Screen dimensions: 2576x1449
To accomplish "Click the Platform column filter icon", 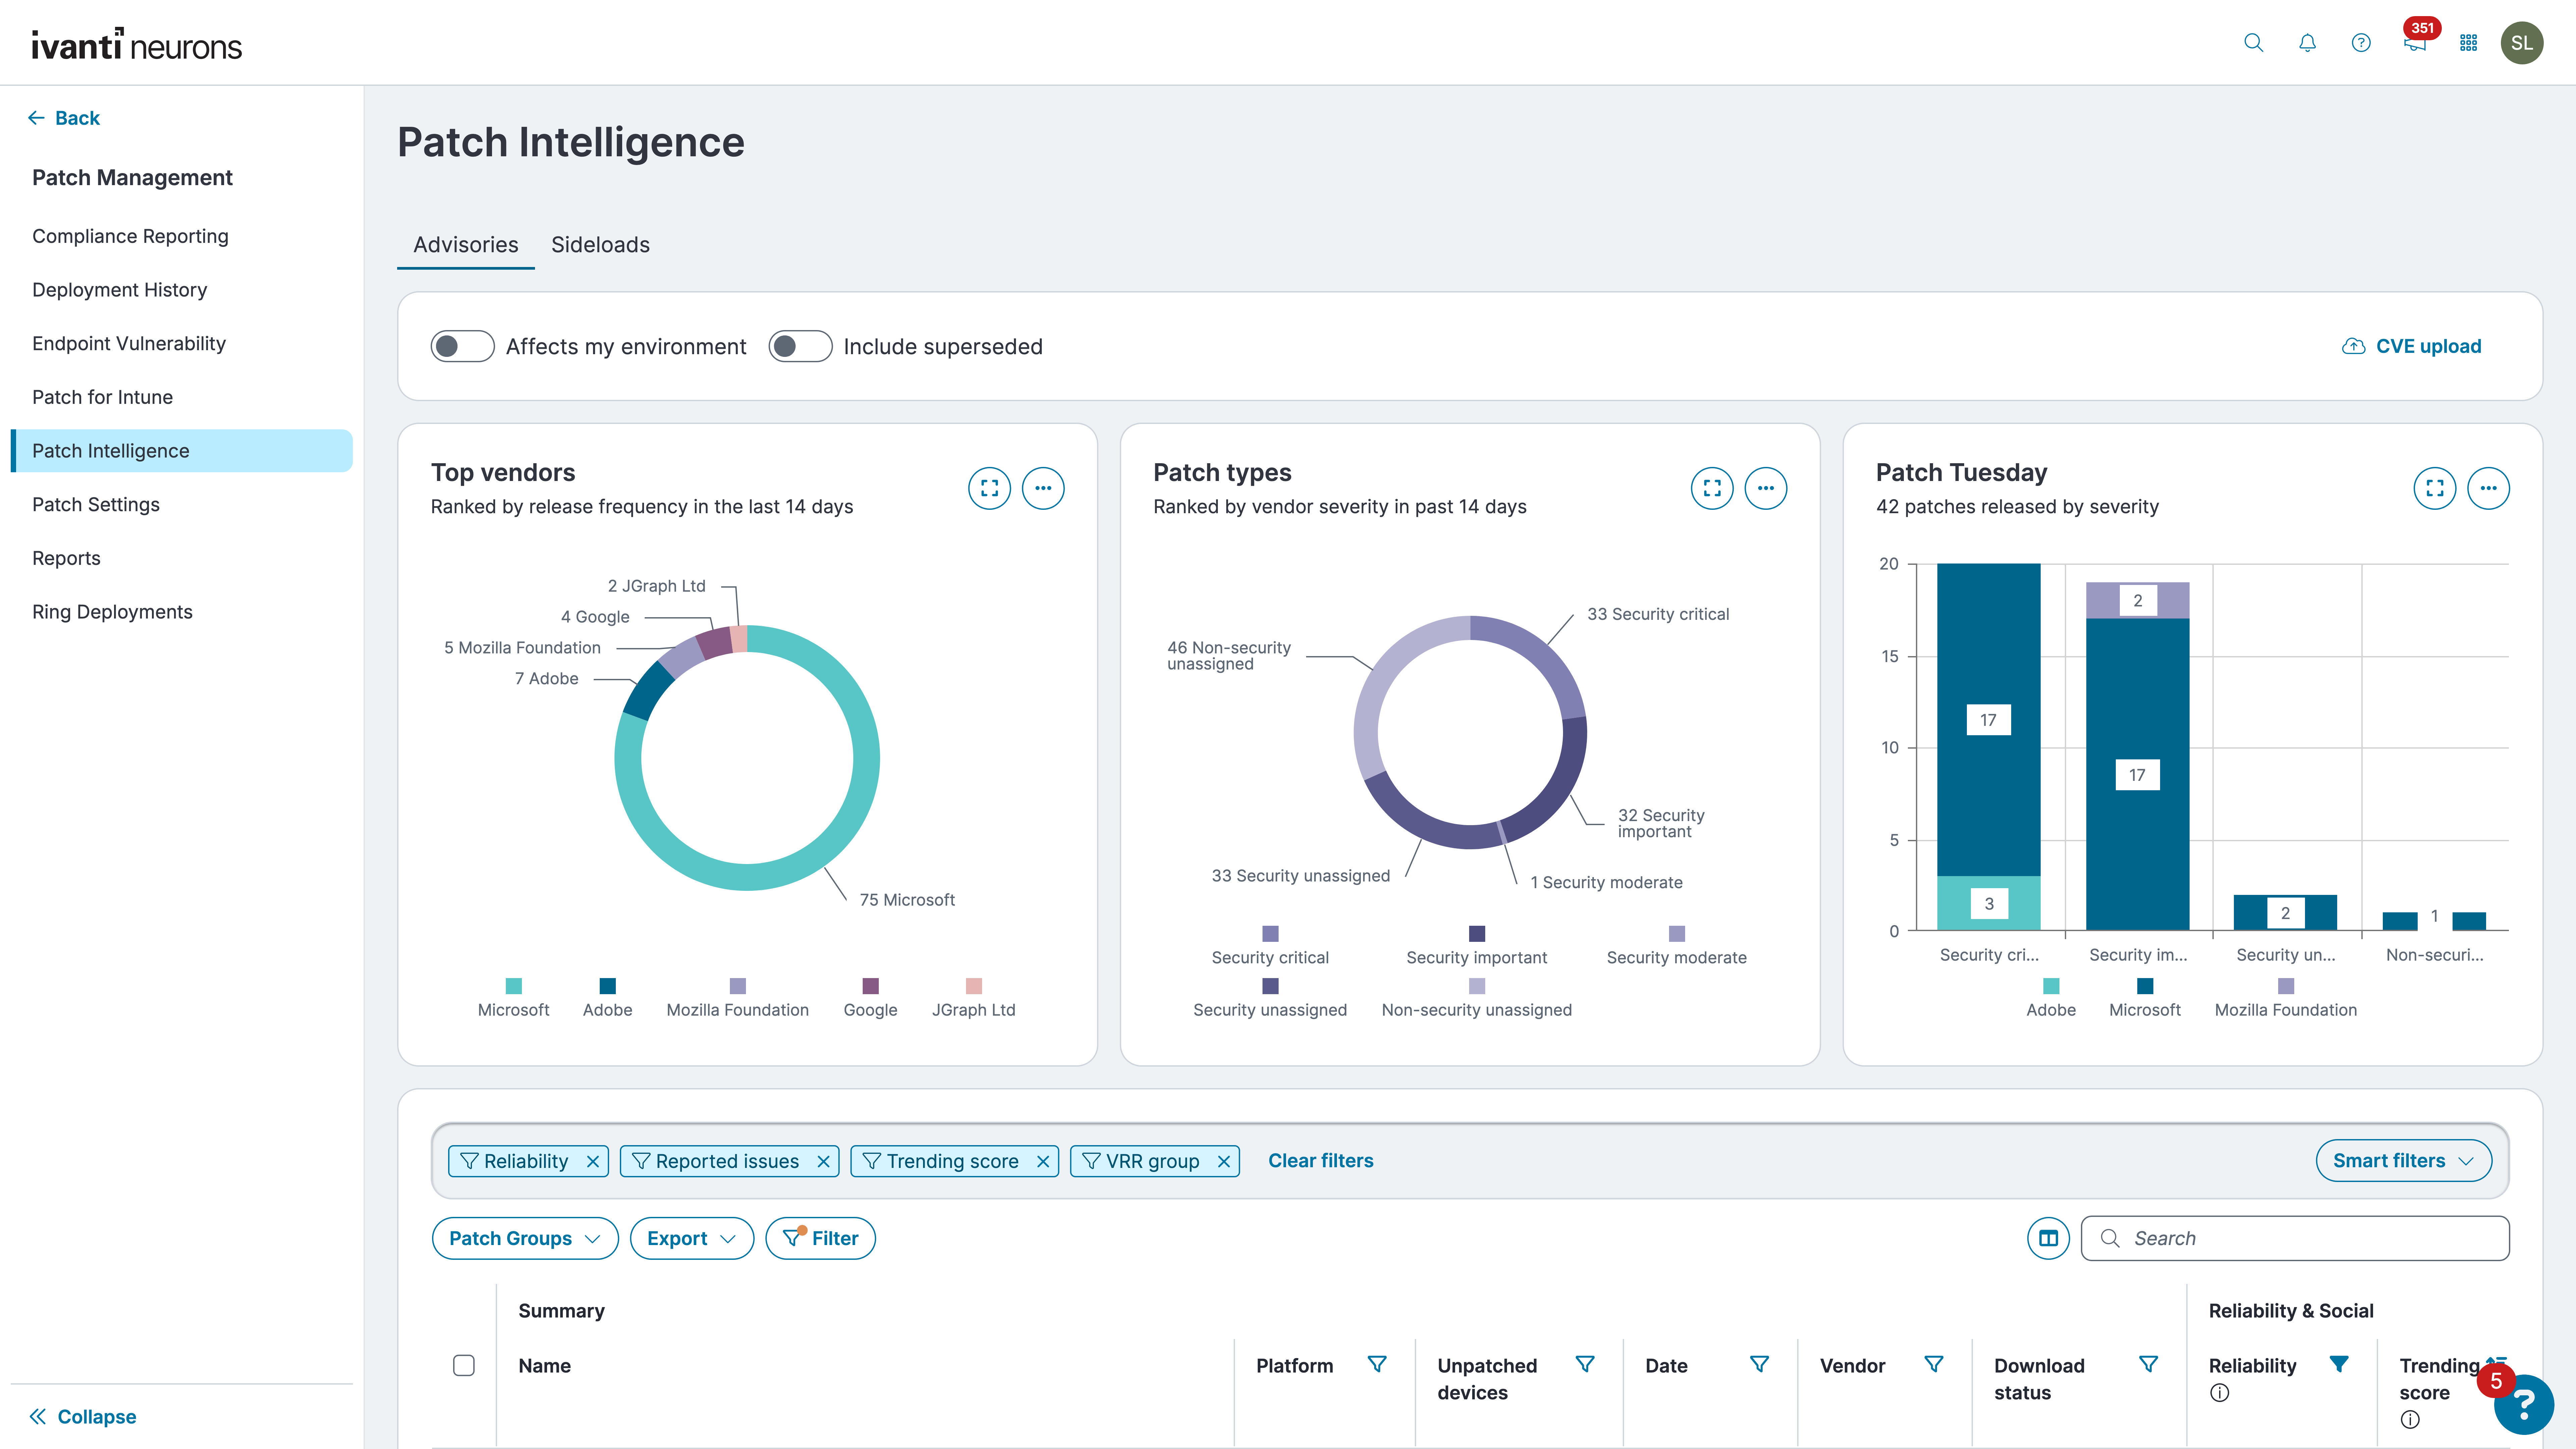I will coord(1377,1364).
